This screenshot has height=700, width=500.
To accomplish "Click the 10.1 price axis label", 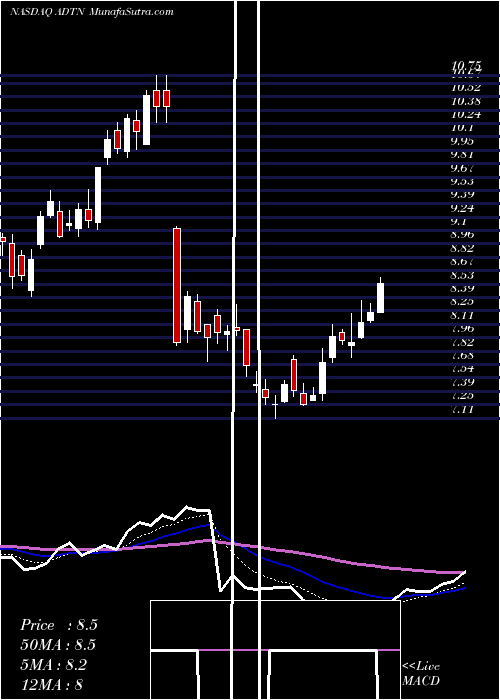I will tap(462, 128).
